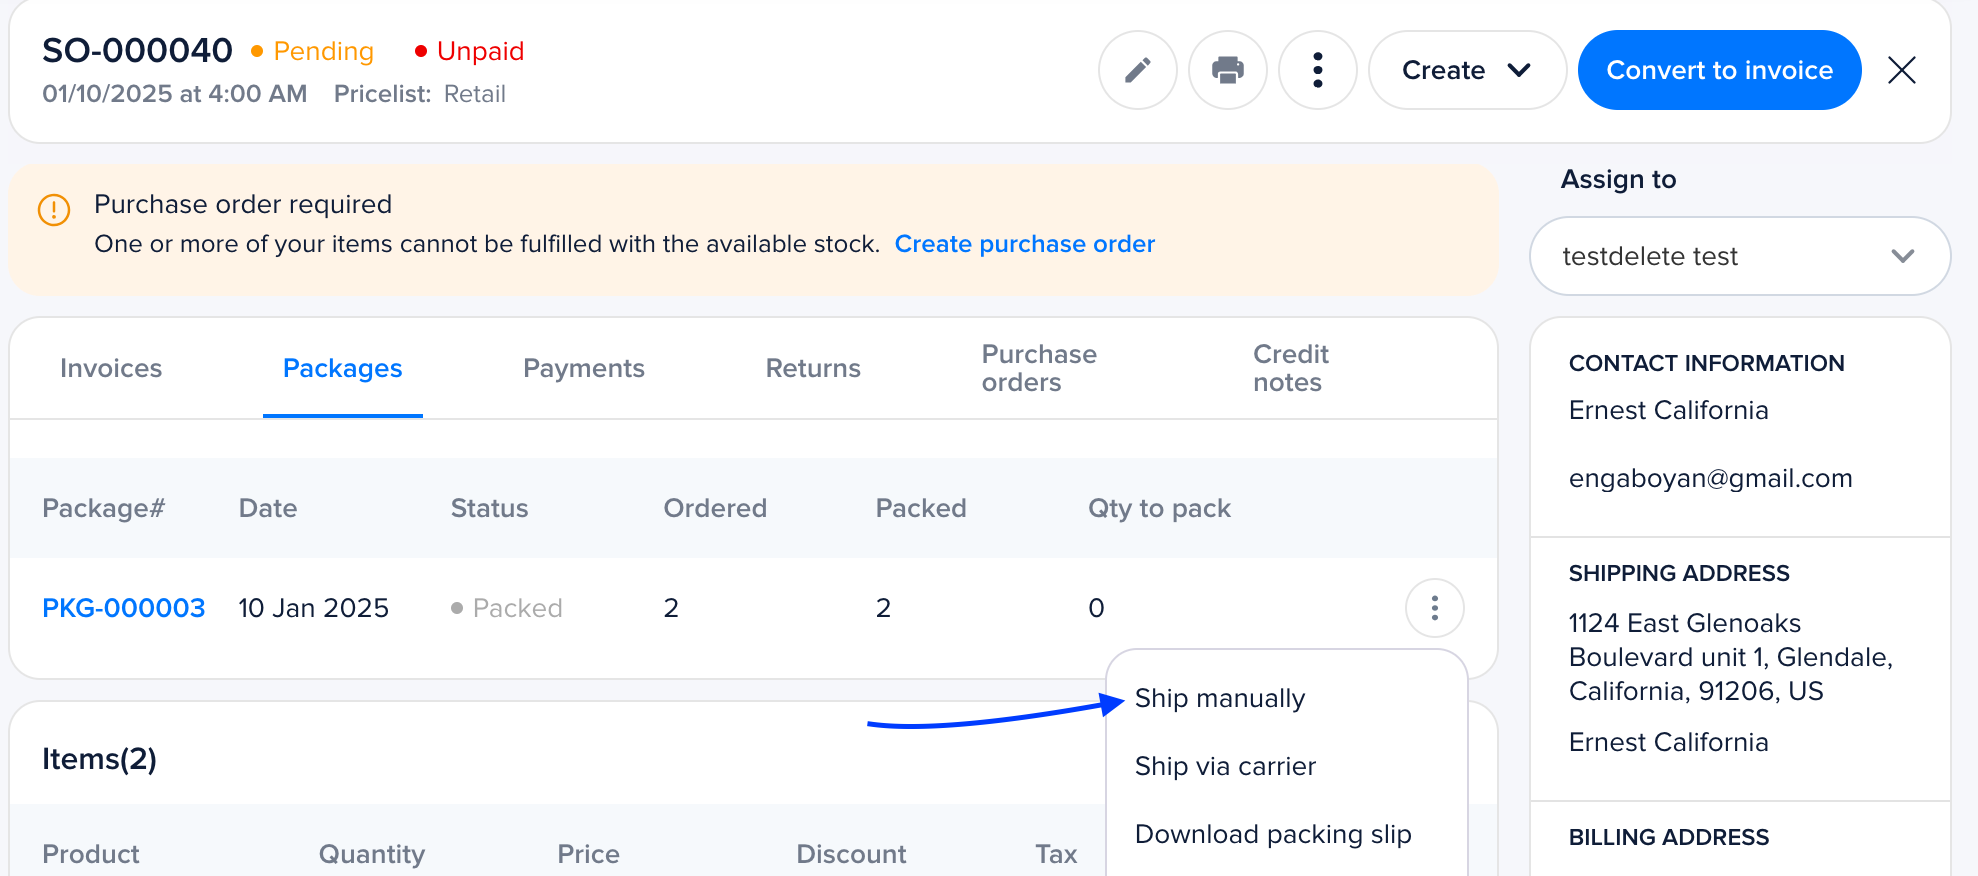
Task: Go to the Returns tab
Action: (813, 368)
